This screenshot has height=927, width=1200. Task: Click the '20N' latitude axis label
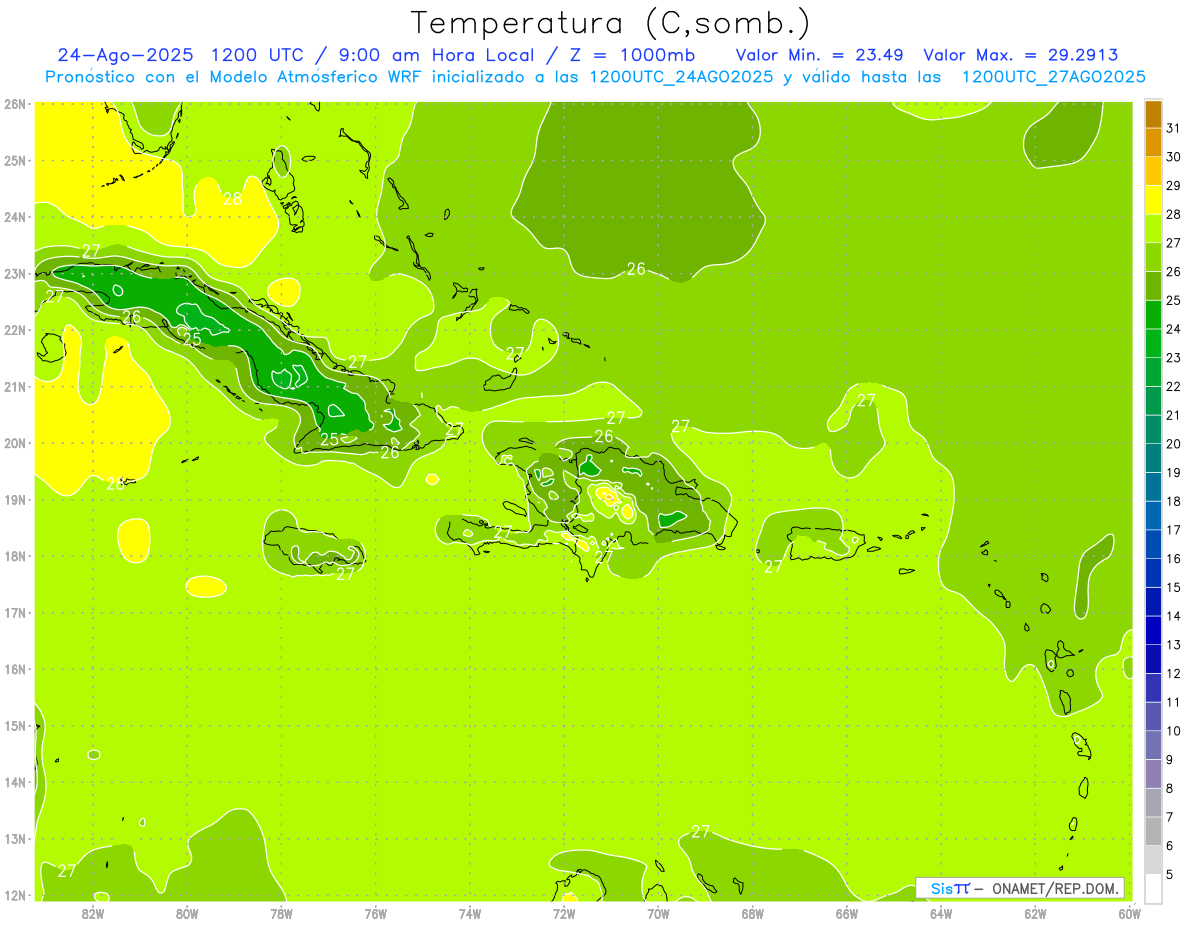point(15,443)
